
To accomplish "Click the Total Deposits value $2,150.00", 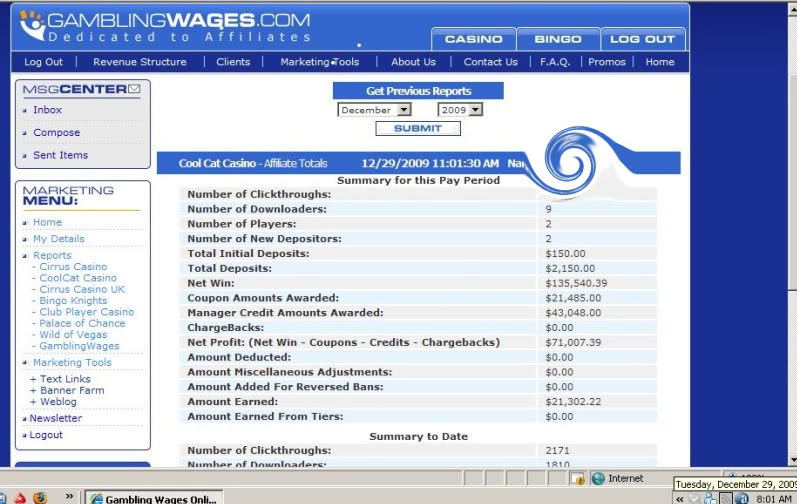I will 570,269.
